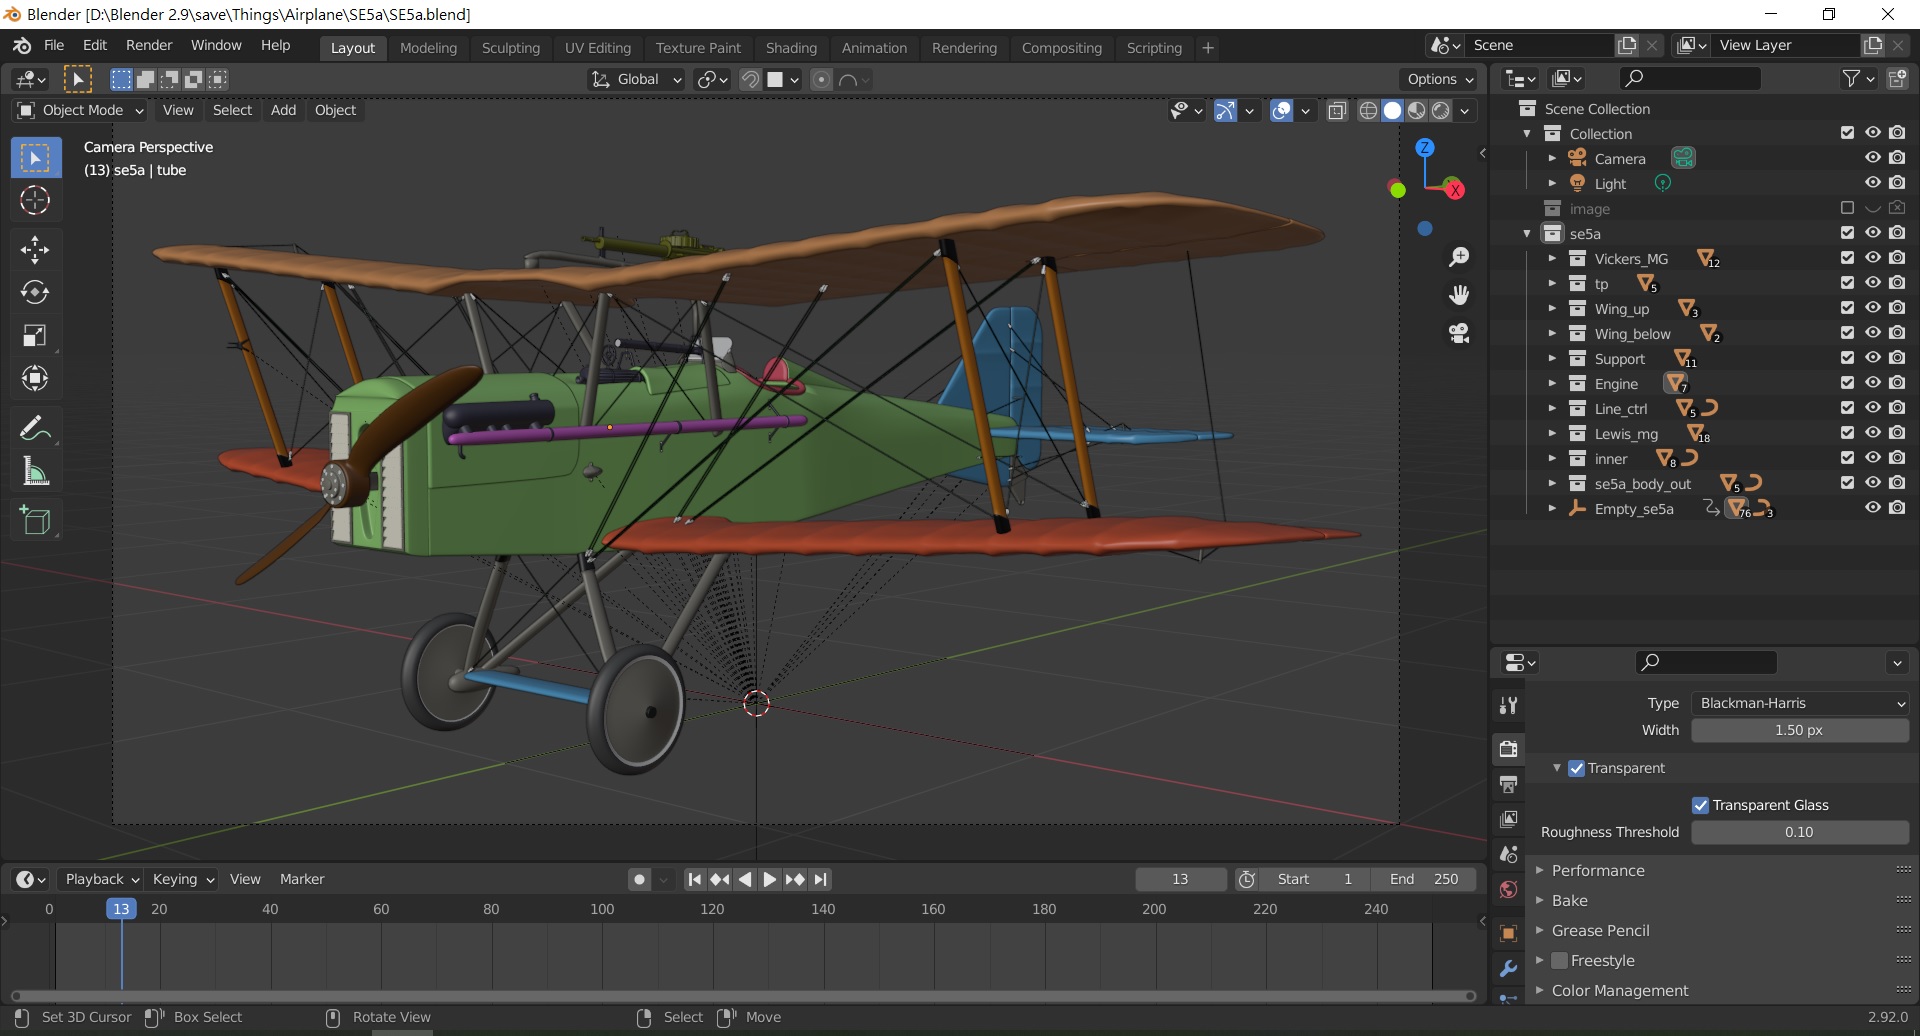This screenshot has height=1036, width=1920.
Task: Select the Rotate tool
Action: 35,292
